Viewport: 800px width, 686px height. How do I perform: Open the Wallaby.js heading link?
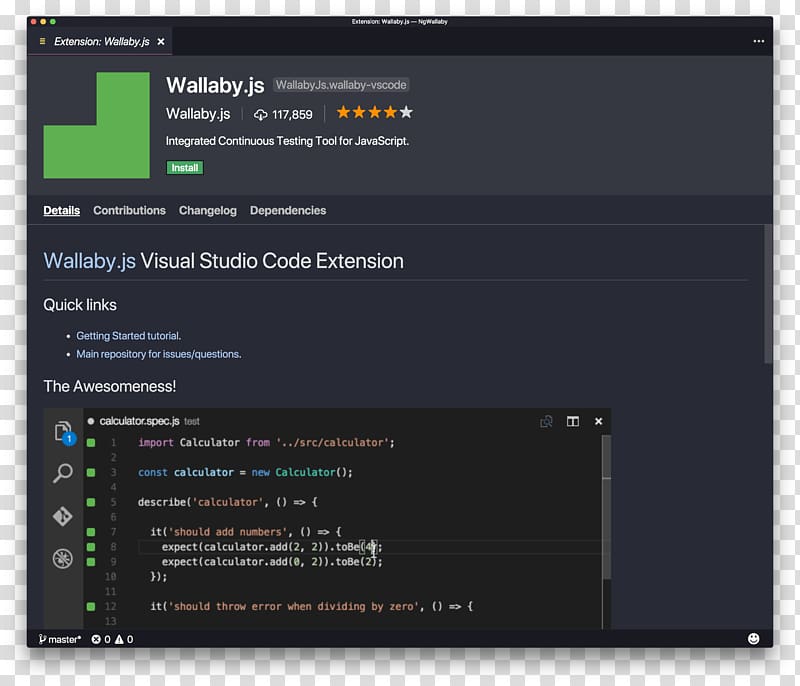click(x=89, y=261)
